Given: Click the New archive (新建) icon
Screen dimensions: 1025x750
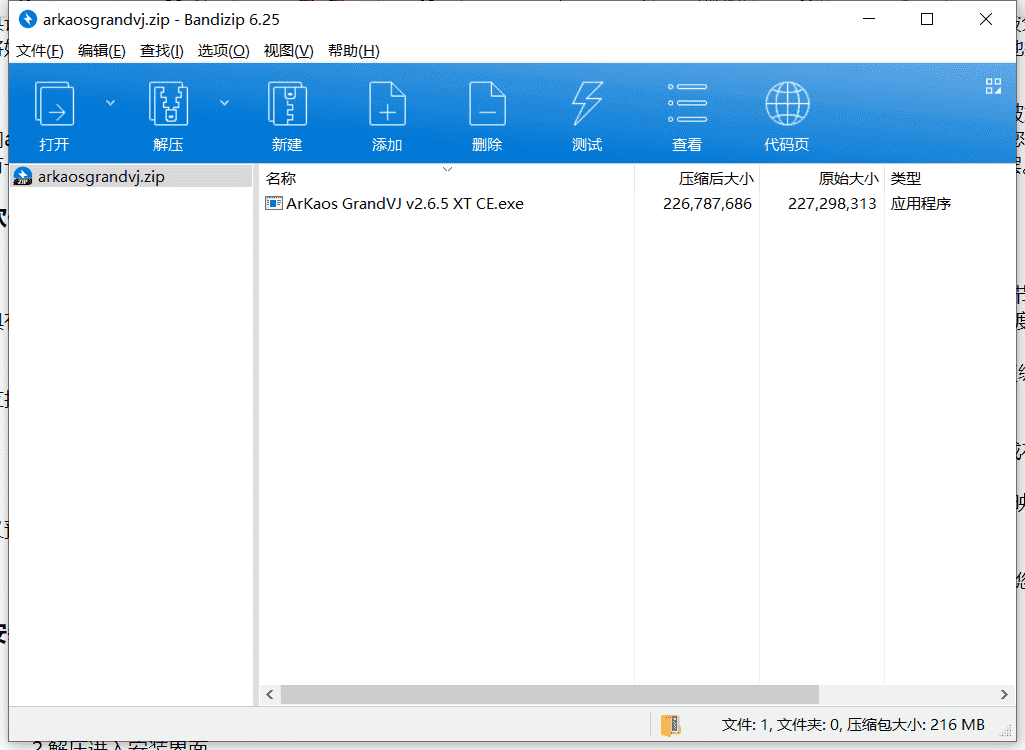Looking at the screenshot, I should [x=287, y=103].
